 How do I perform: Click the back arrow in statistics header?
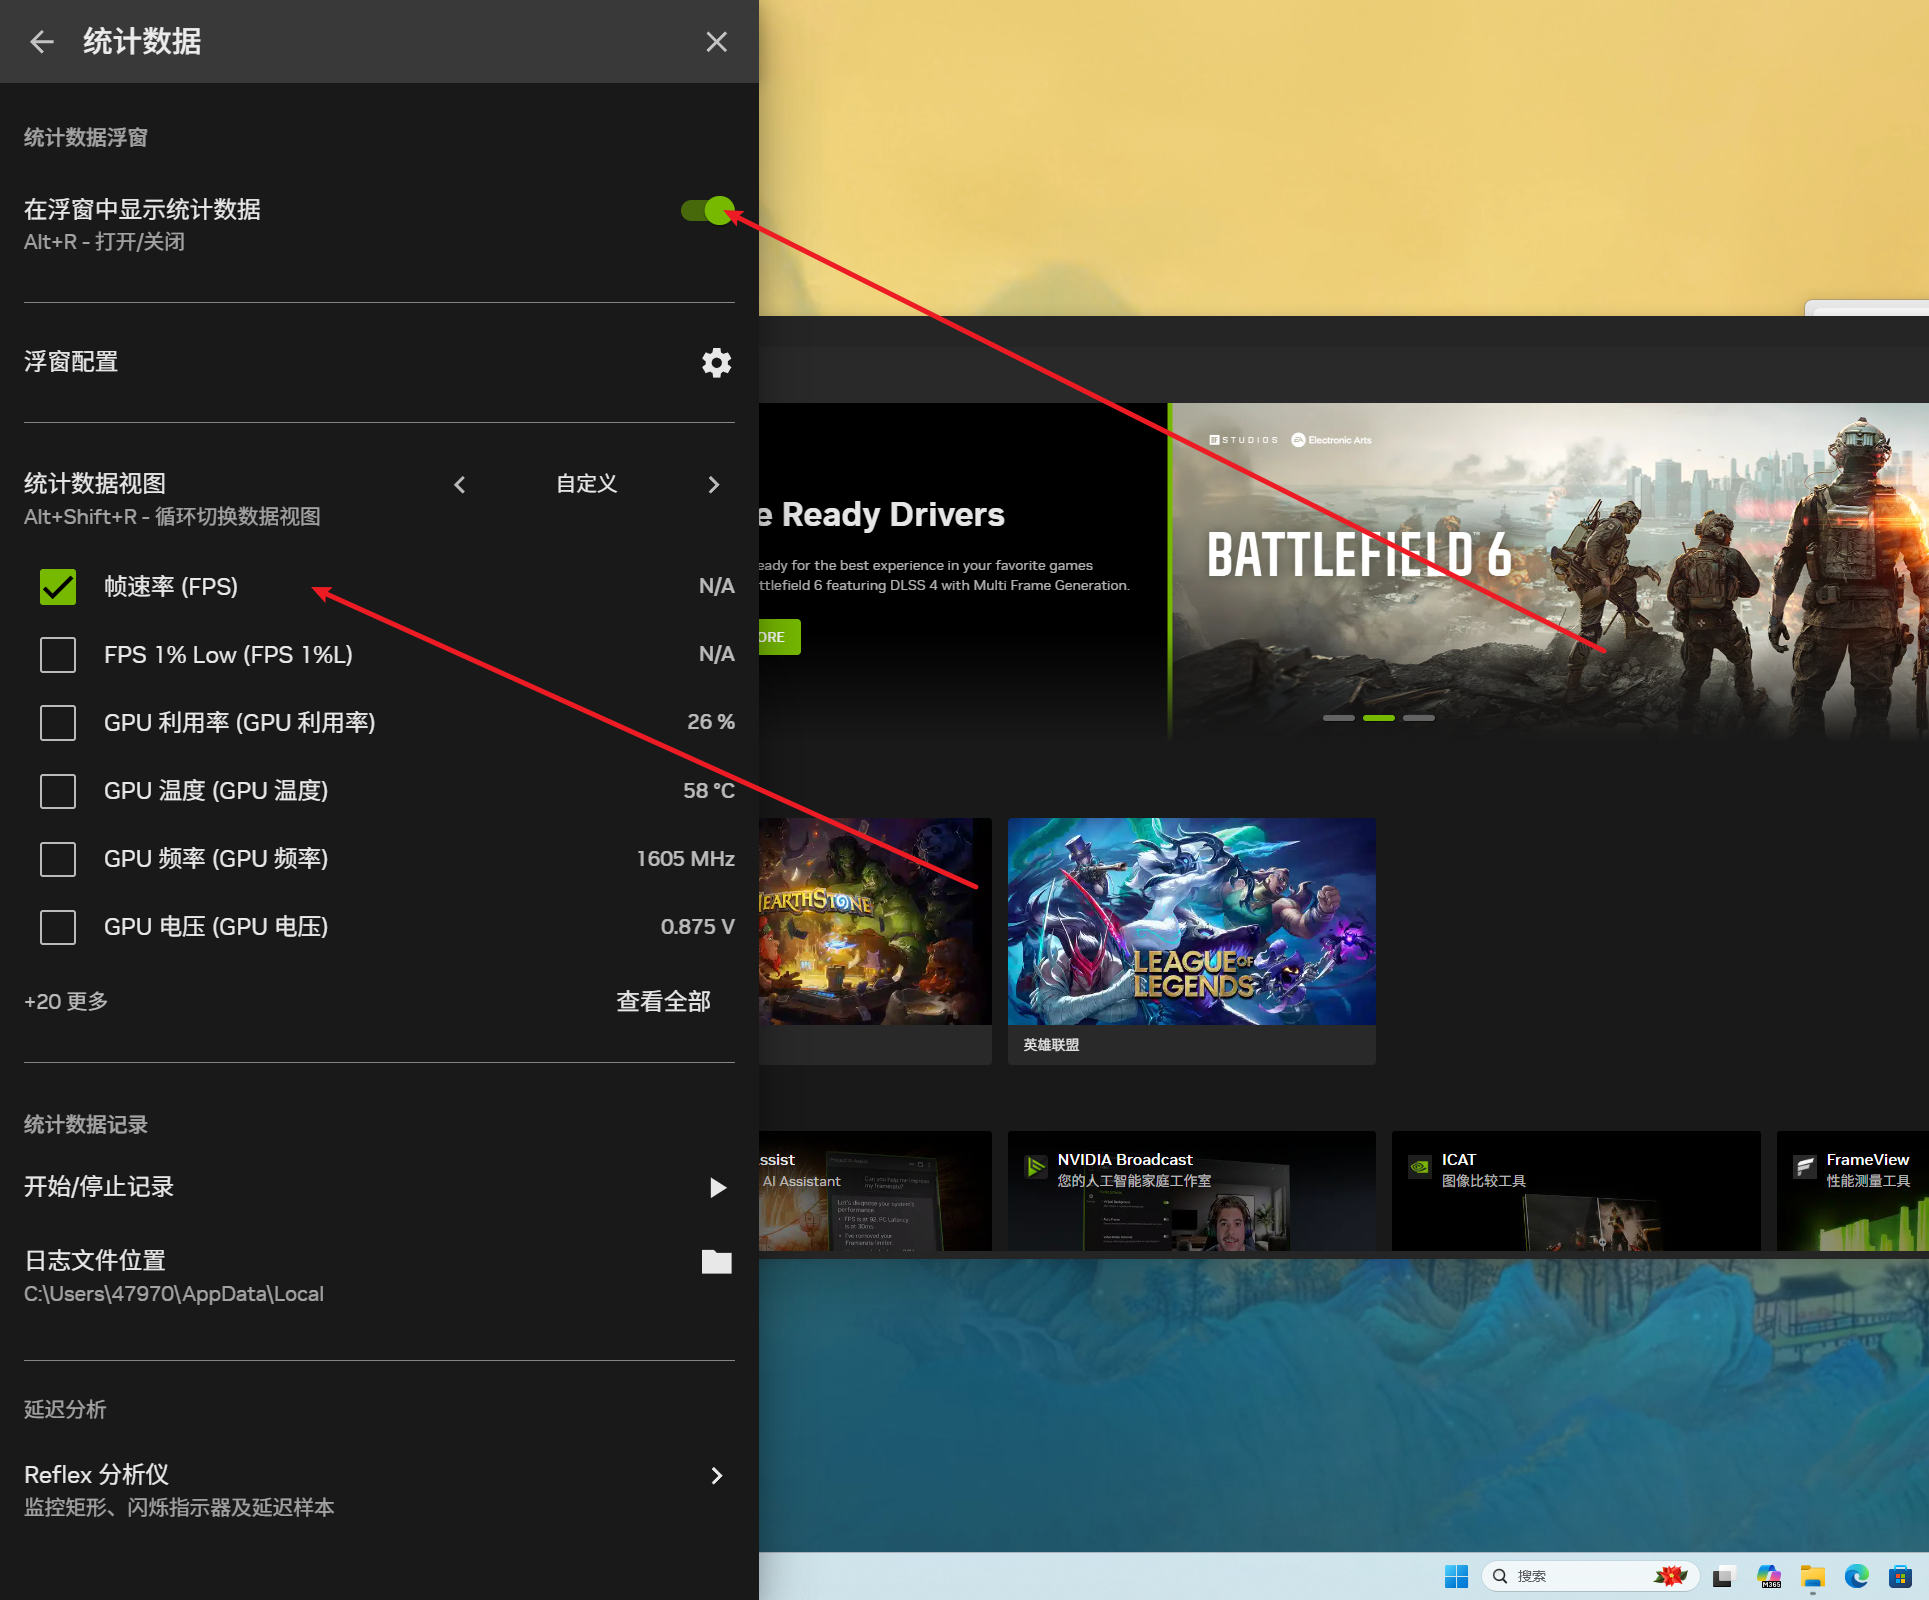[42, 42]
